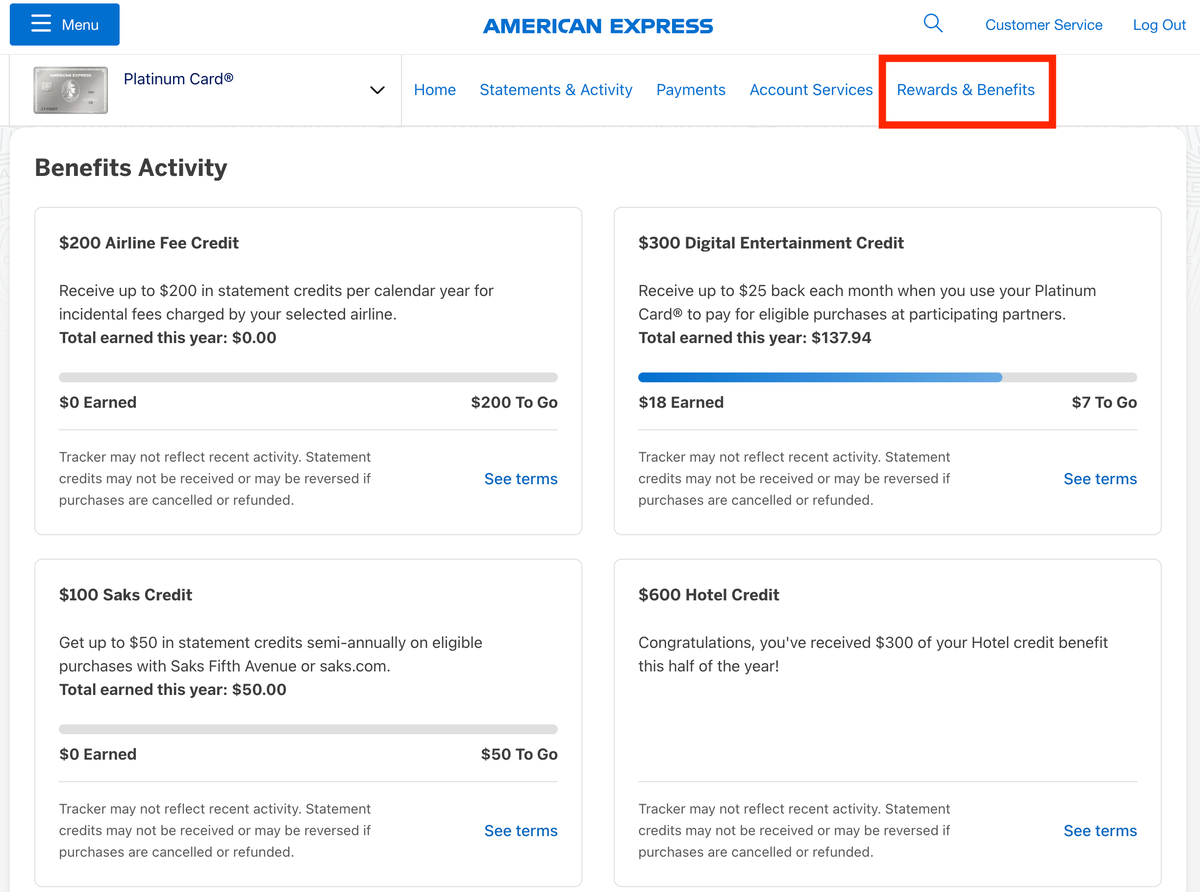Click the Airline Fee Credit progress bar
Viewport: 1200px width, 892px height.
[308, 377]
